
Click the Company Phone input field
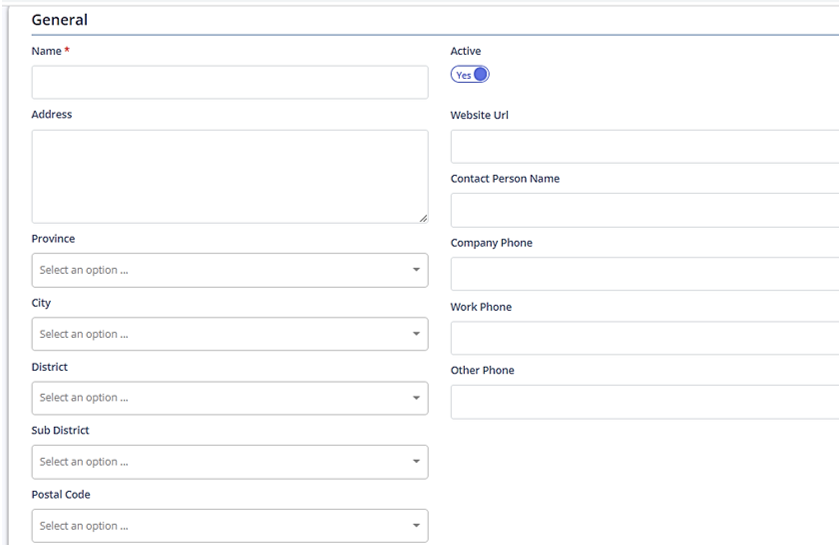coord(645,274)
